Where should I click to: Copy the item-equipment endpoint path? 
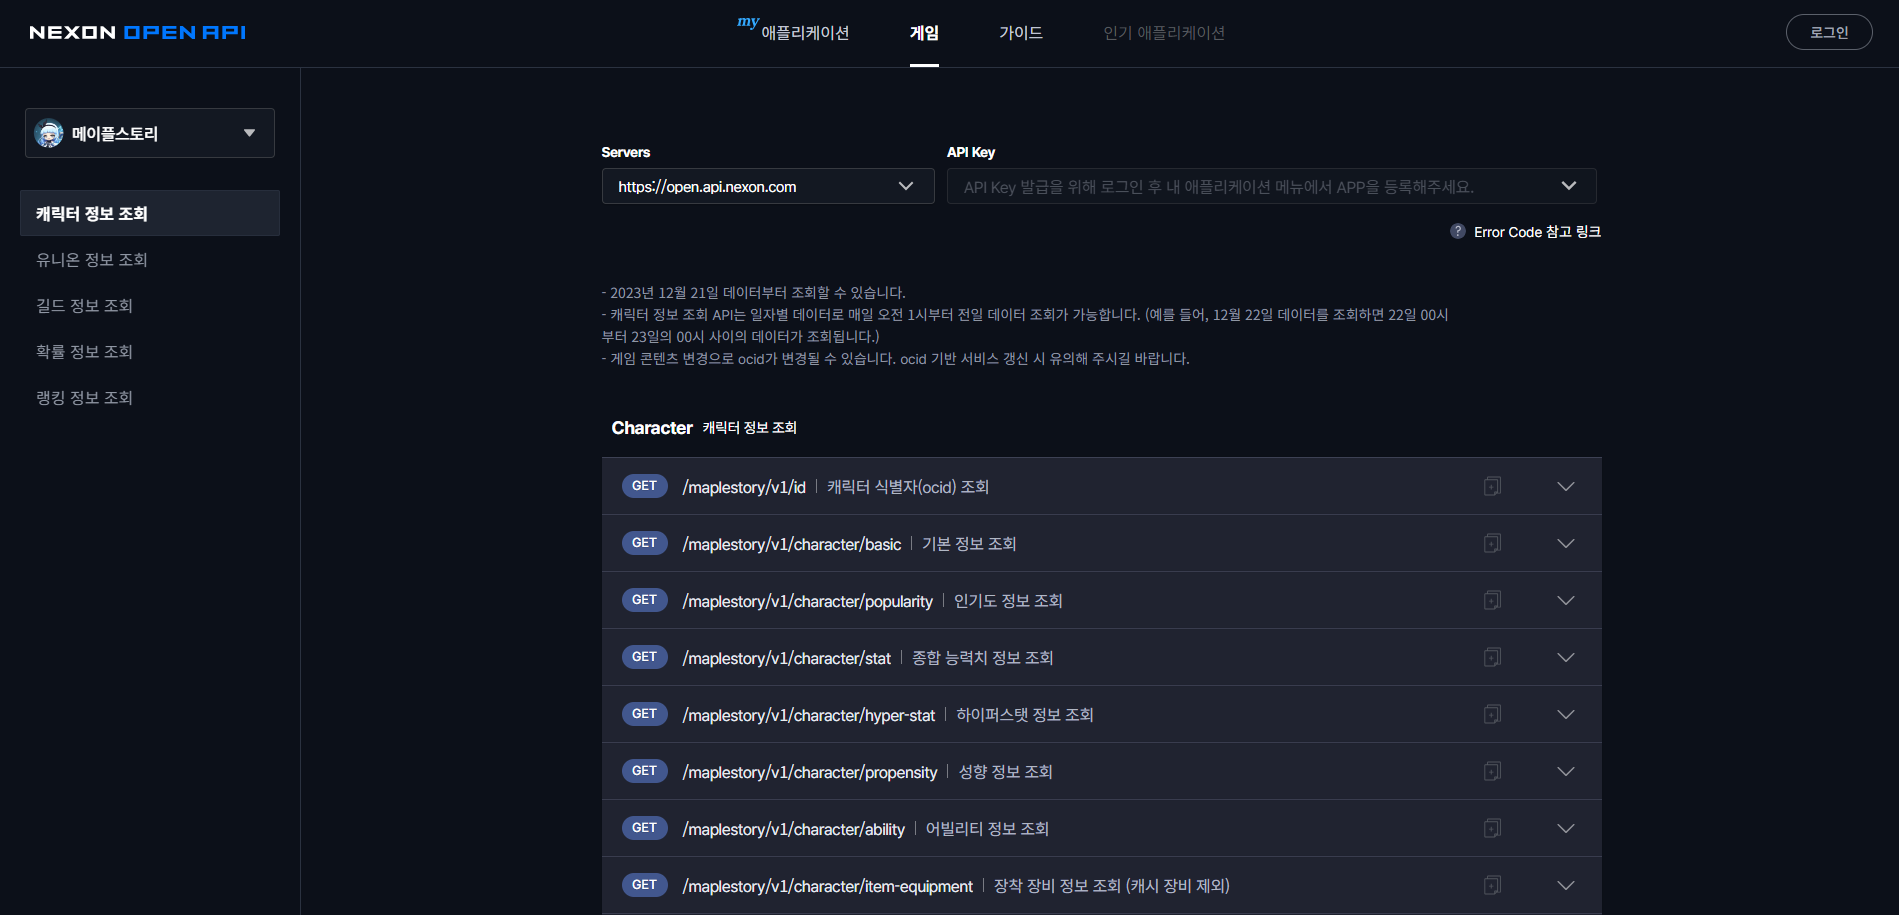tap(1492, 885)
